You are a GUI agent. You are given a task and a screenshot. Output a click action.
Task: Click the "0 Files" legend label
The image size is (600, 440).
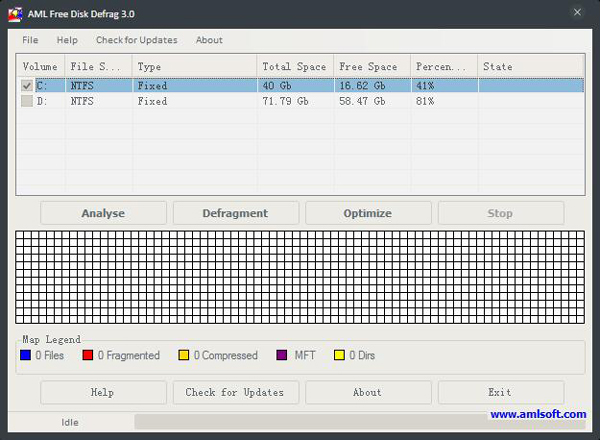(50, 355)
